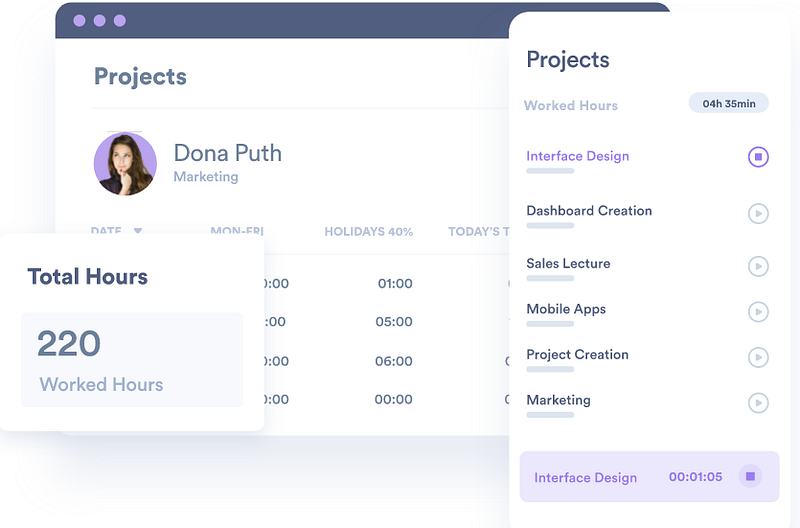
Task: Start timer for Project Creation
Action: [758, 357]
